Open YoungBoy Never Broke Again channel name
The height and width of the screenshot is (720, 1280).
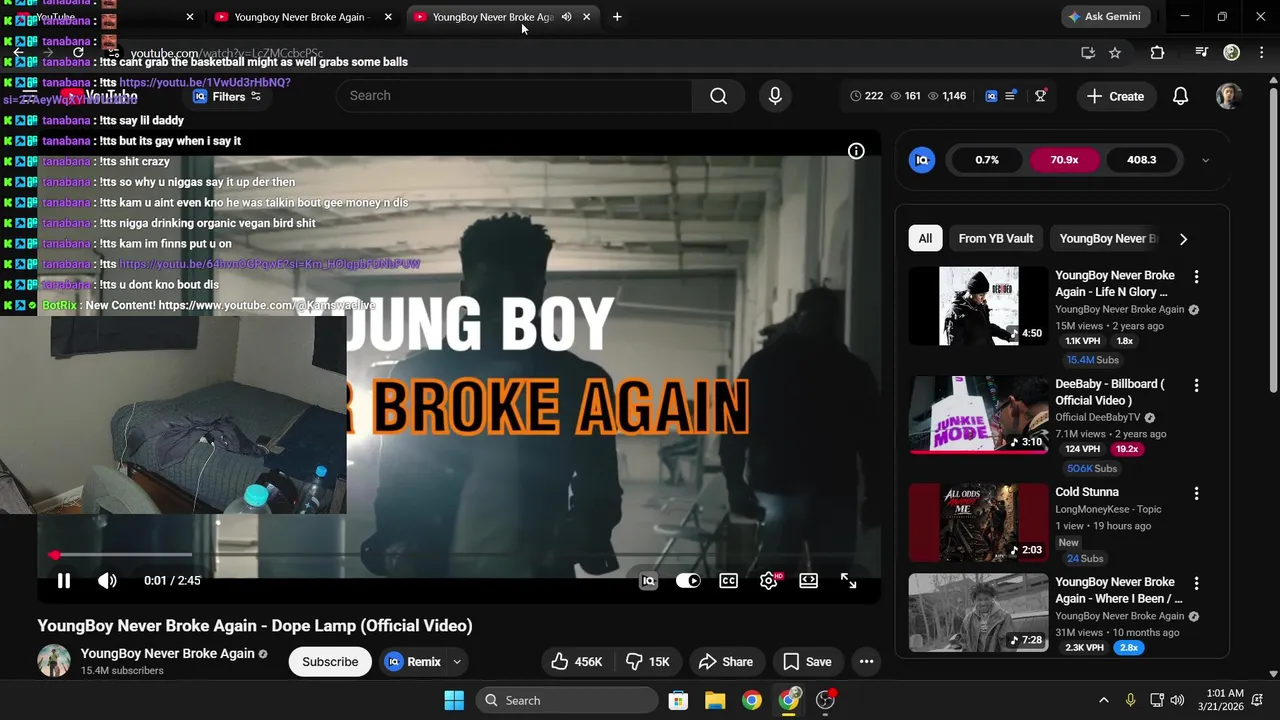point(167,653)
